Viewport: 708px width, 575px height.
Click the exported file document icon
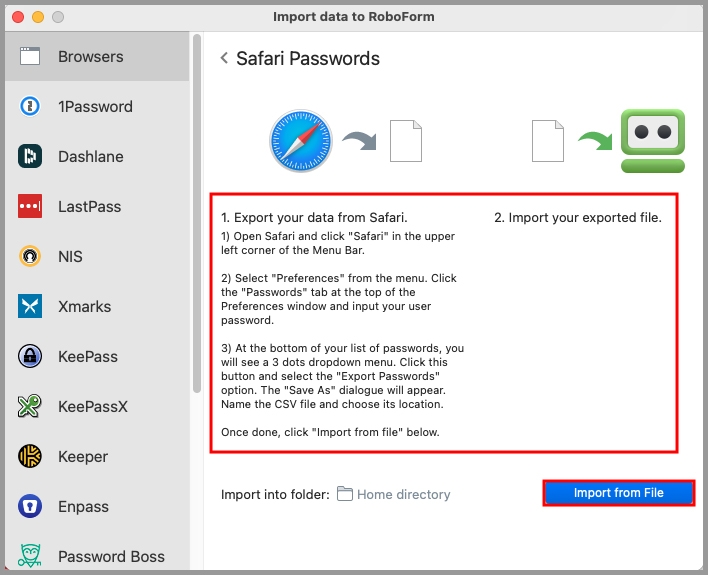tap(406, 141)
